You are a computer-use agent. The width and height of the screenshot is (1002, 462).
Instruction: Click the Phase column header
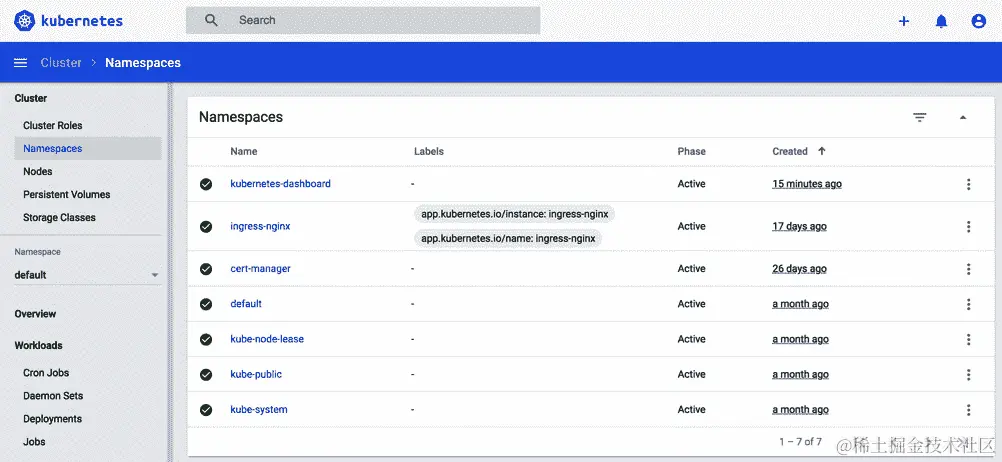[691, 151]
